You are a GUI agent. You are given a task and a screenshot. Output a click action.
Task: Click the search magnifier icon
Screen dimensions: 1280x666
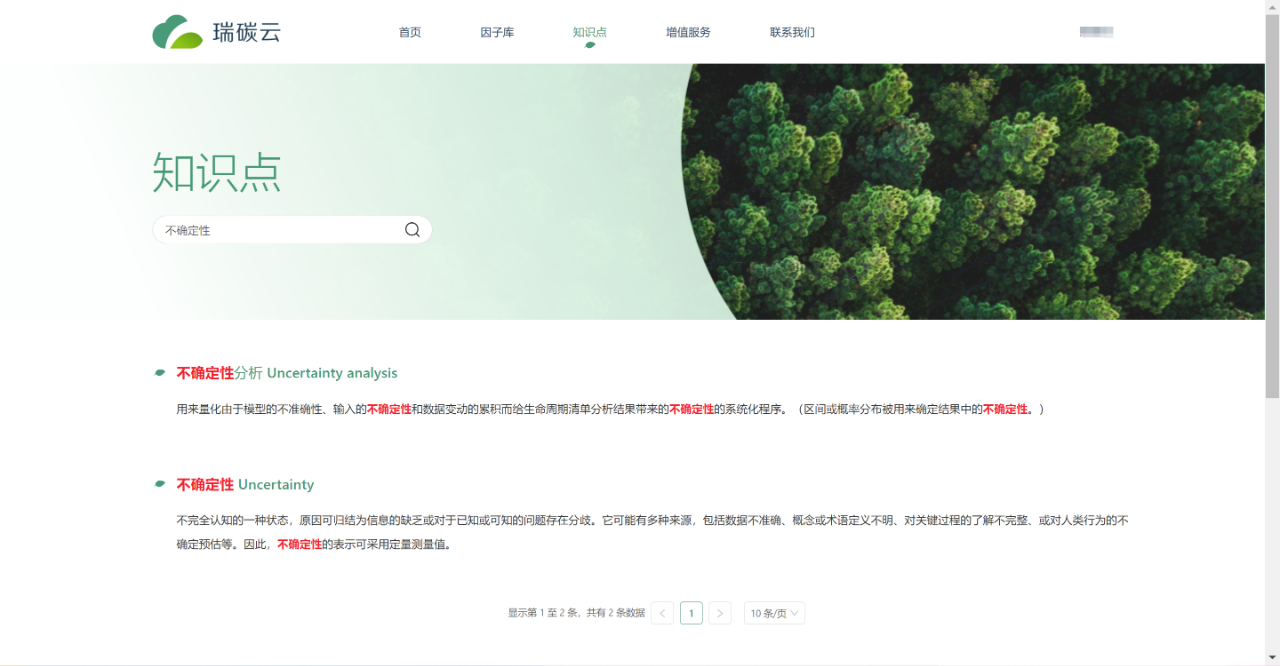click(412, 230)
